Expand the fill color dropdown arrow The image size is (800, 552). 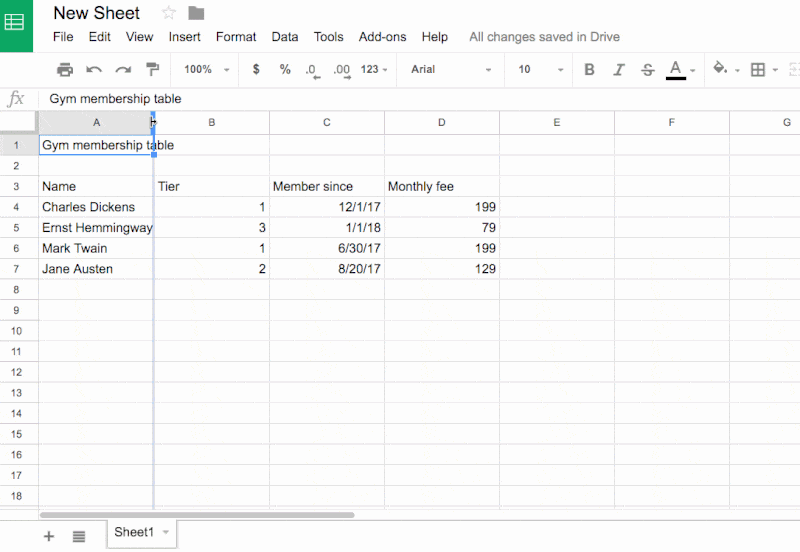[737, 70]
